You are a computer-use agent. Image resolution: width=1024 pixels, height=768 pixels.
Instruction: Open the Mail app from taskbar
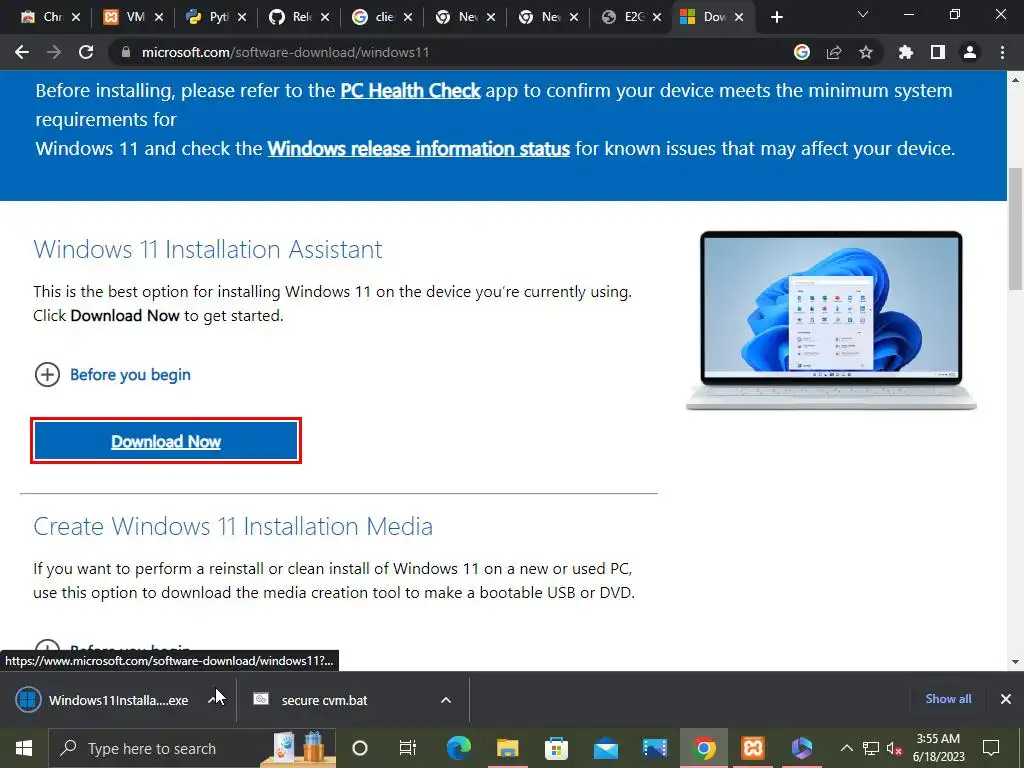click(x=605, y=748)
